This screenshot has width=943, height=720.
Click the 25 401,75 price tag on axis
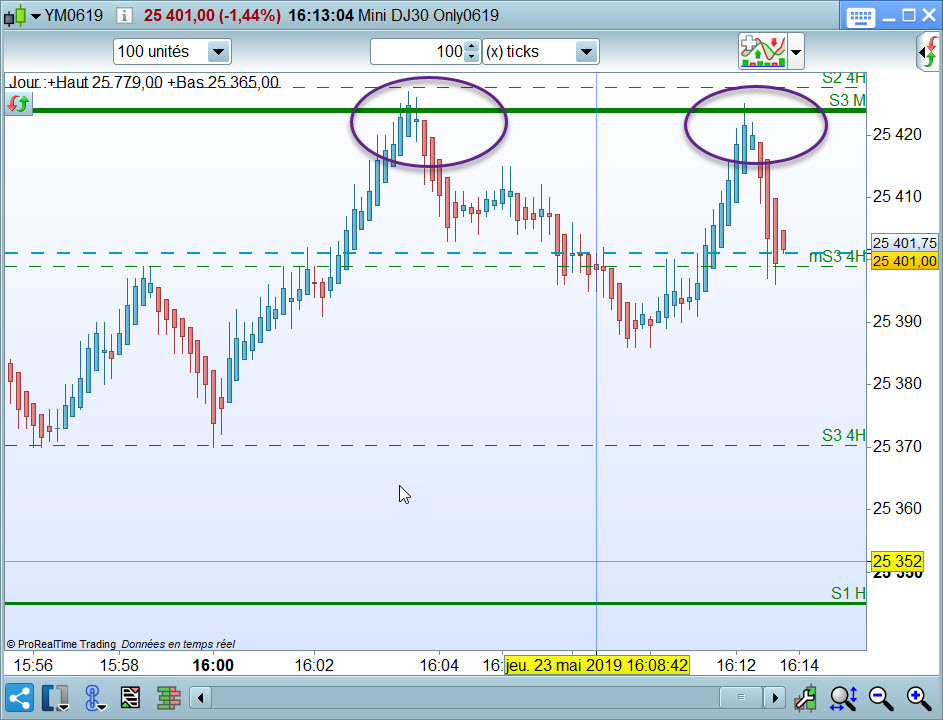[x=905, y=242]
